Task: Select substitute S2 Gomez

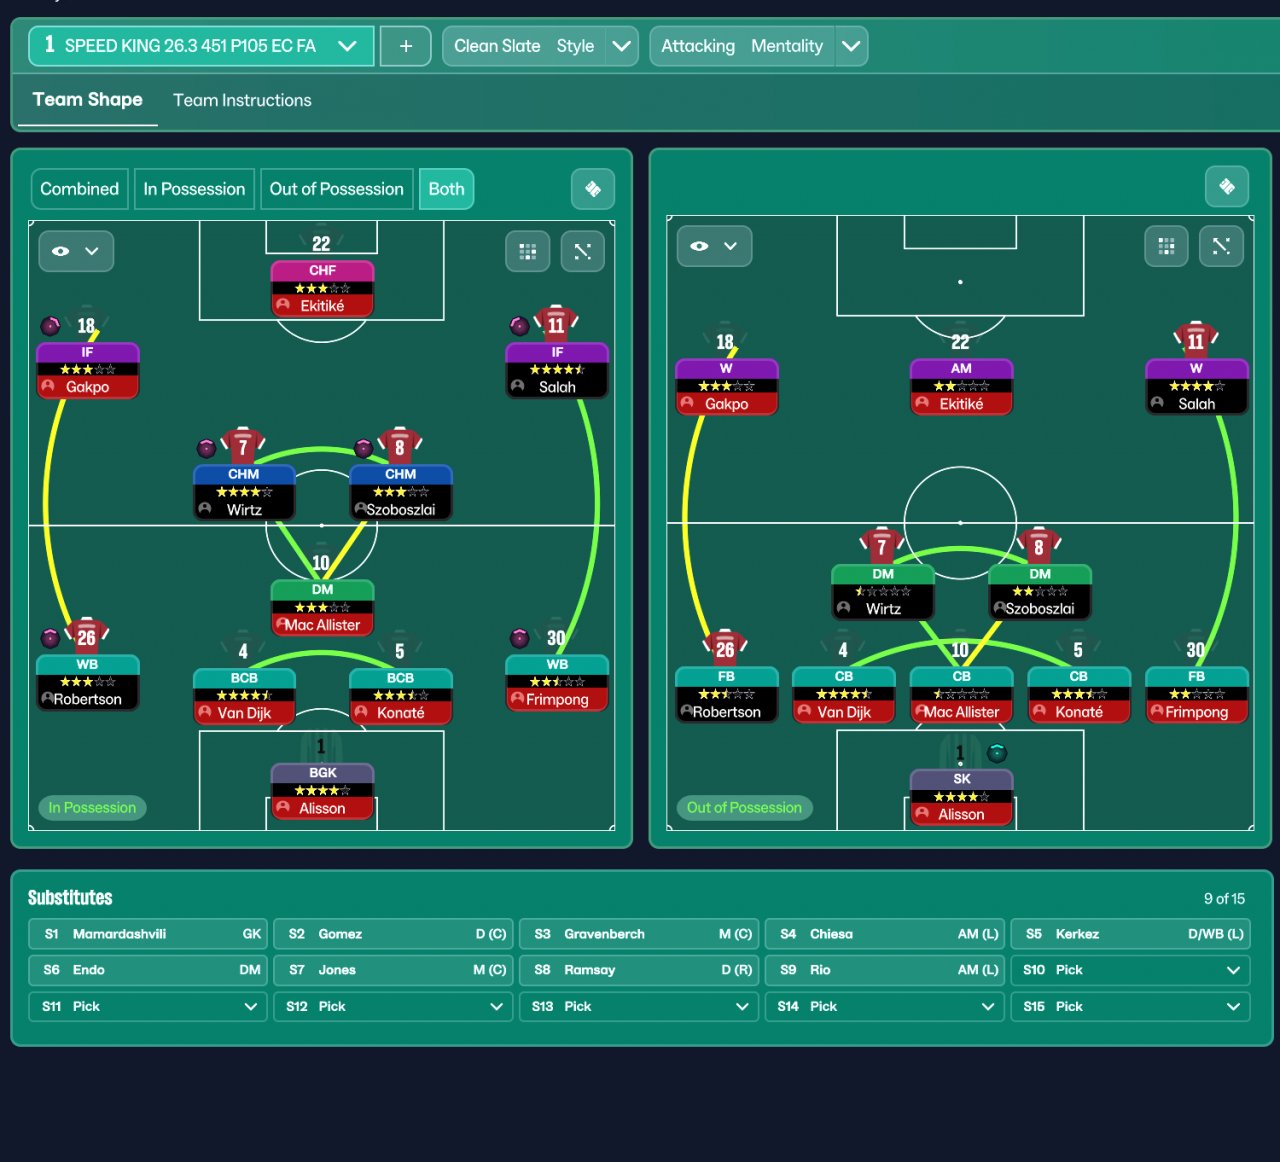Action: tap(393, 934)
